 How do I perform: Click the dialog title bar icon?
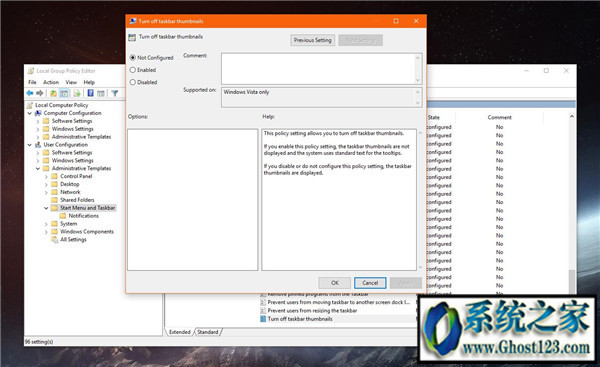pos(133,21)
